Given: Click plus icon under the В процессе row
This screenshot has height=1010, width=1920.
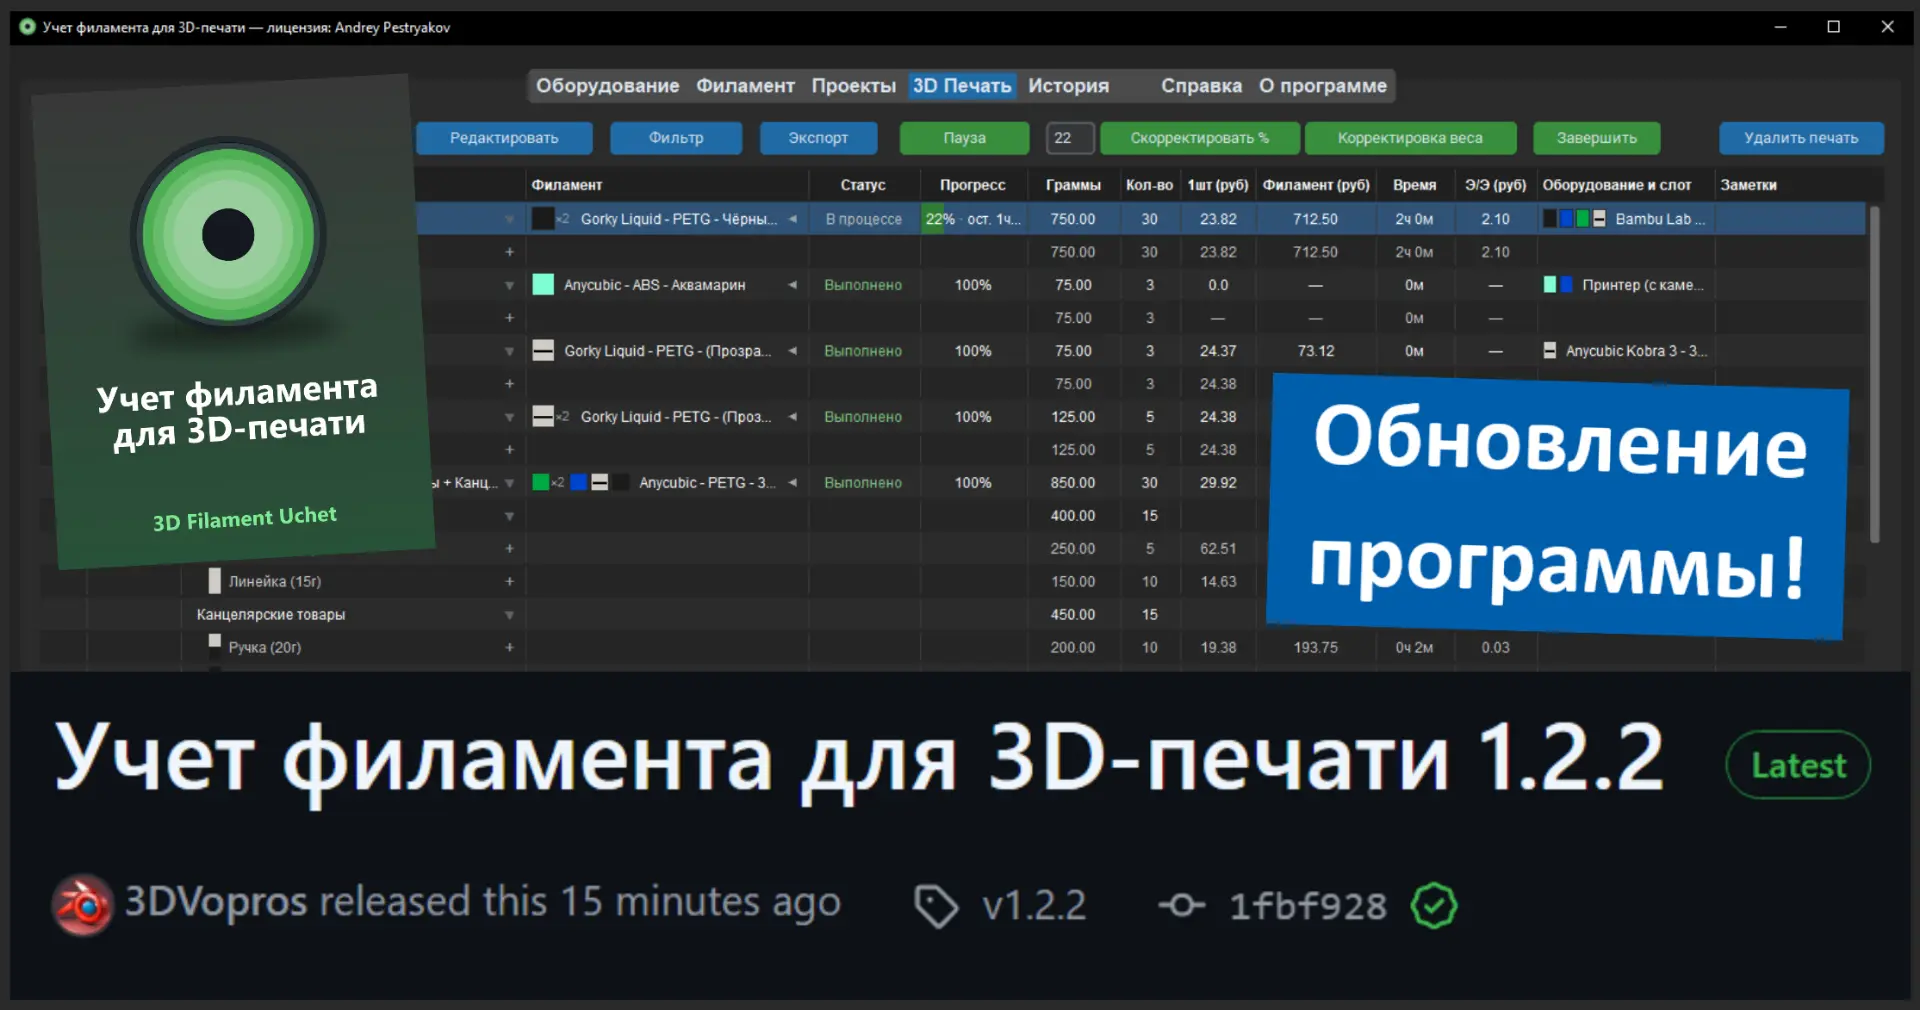Looking at the screenshot, I should coord(509,252).
